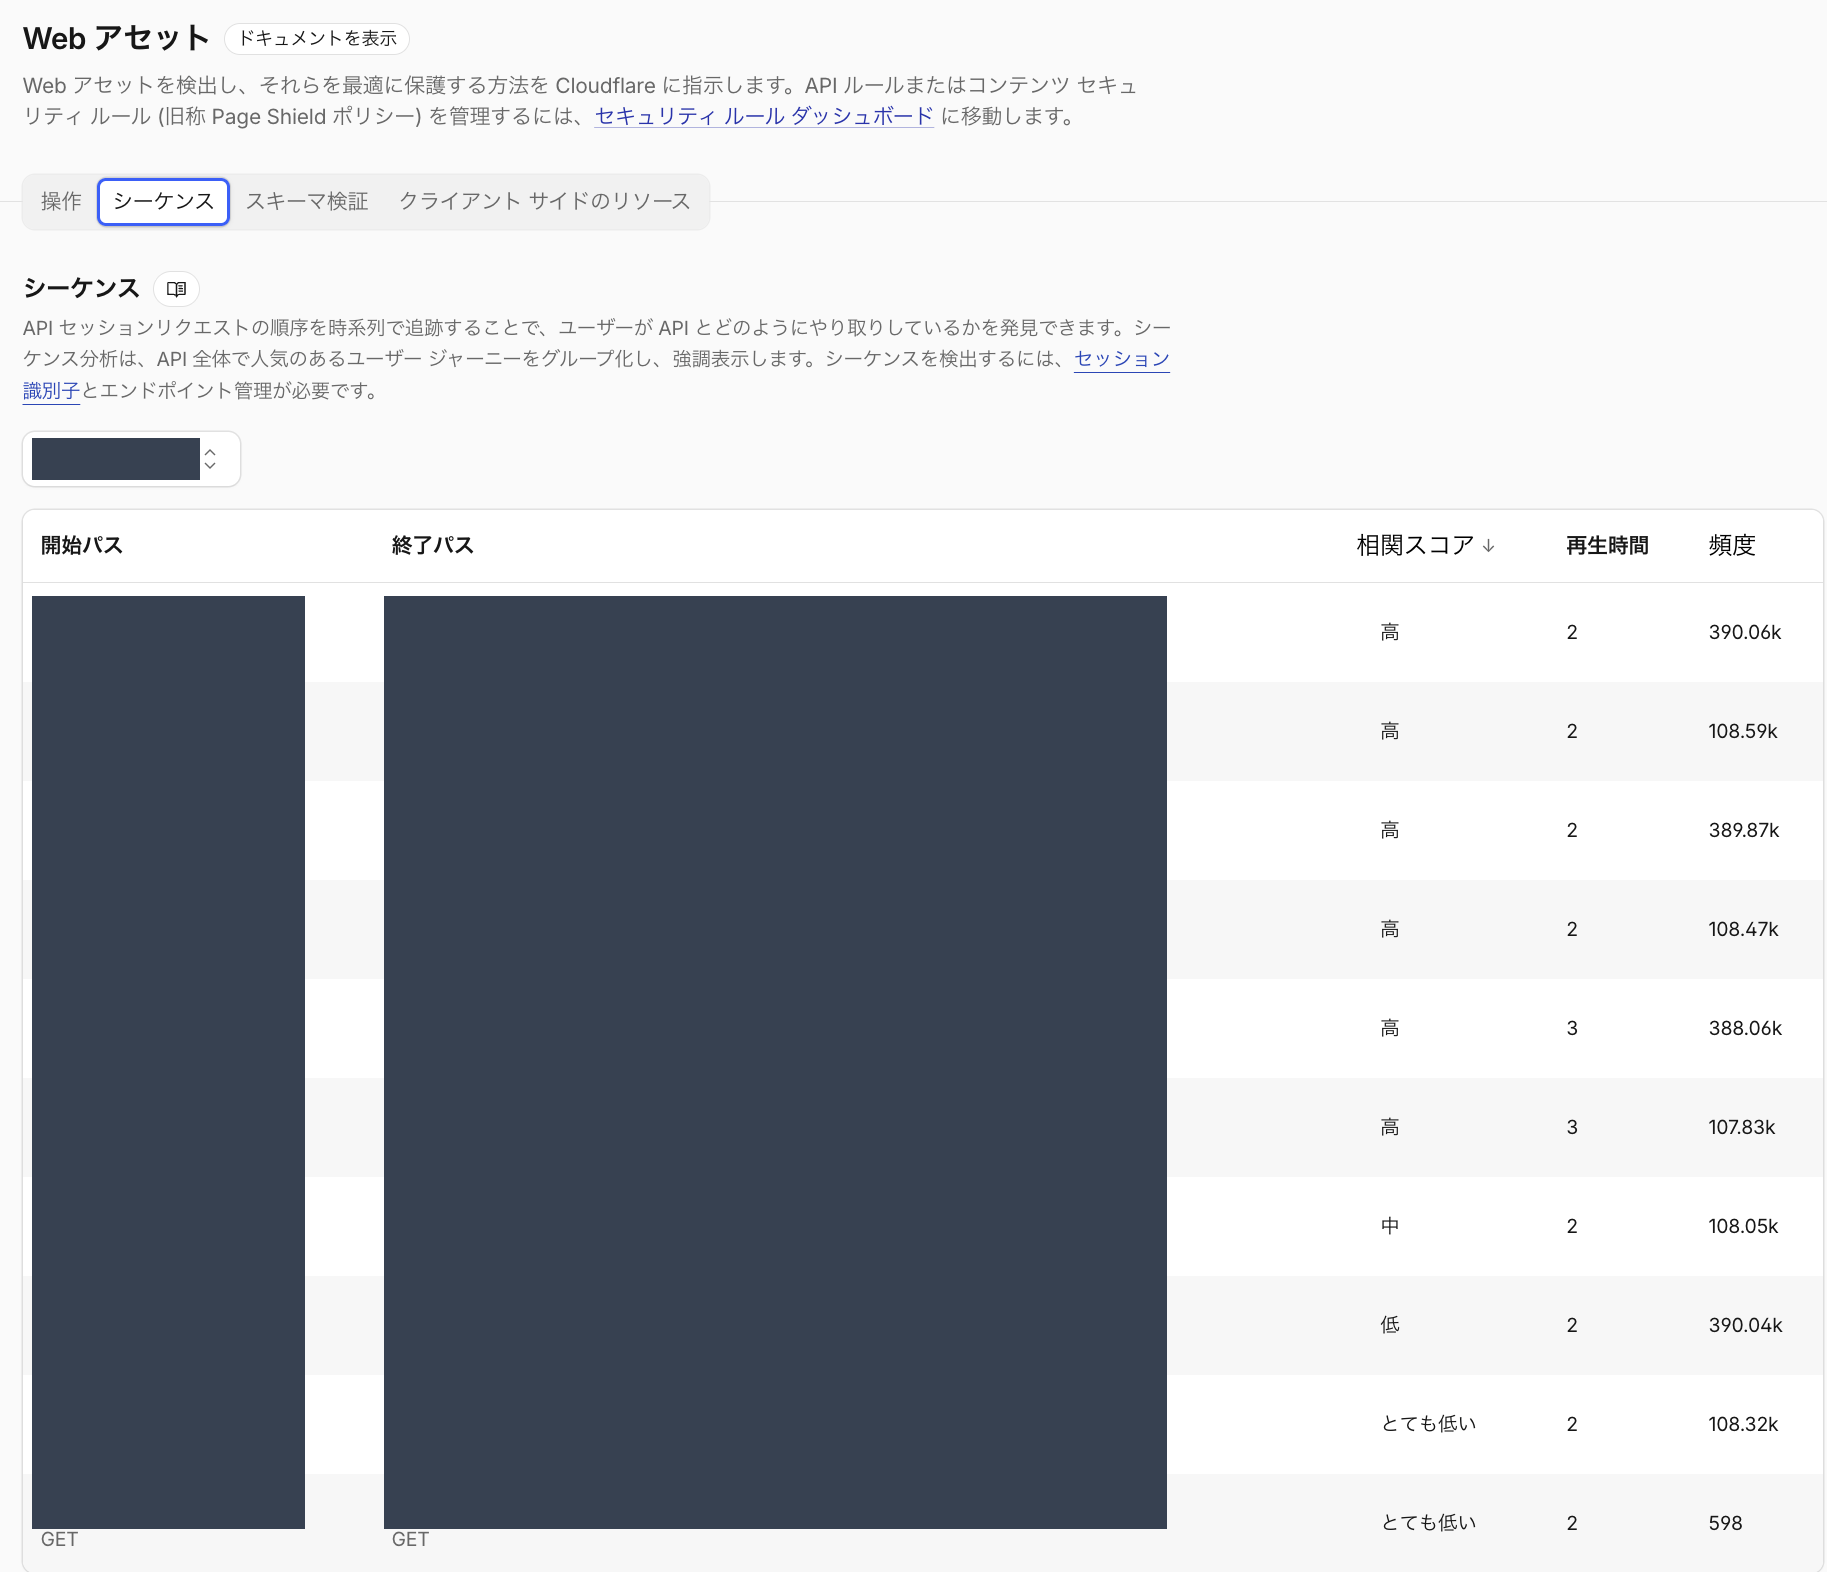This screenshot has width=1827, height=1572.
Task: Select the row with frequency 108.32k
Action: click(x=922, y=1424)
